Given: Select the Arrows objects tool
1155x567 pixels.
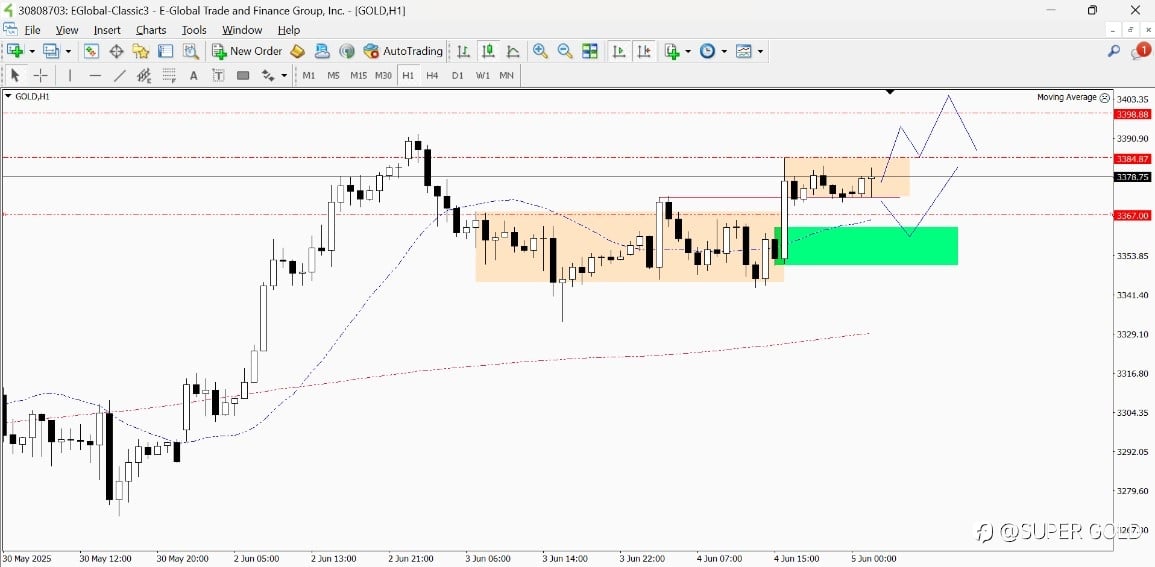Looking at the screenshot, I should [x=268, y=75].
